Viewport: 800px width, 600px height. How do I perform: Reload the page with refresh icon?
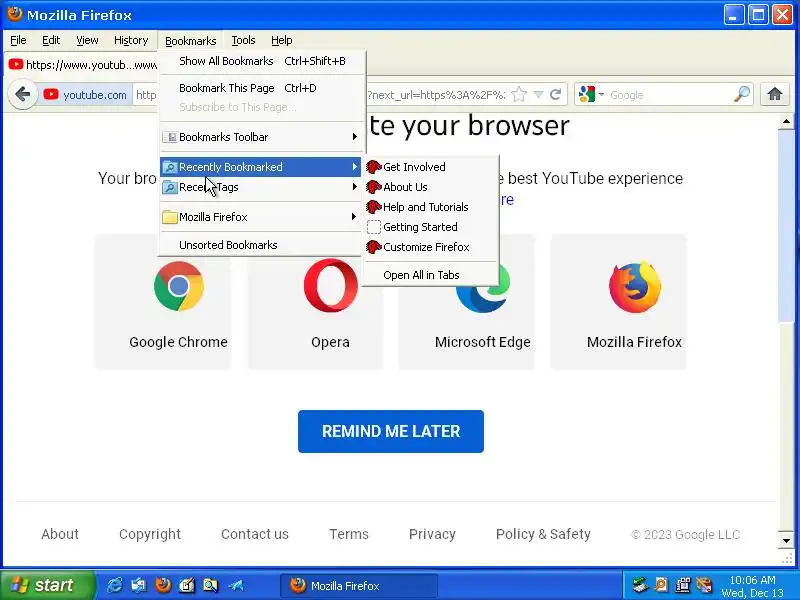tap(556, 94)
